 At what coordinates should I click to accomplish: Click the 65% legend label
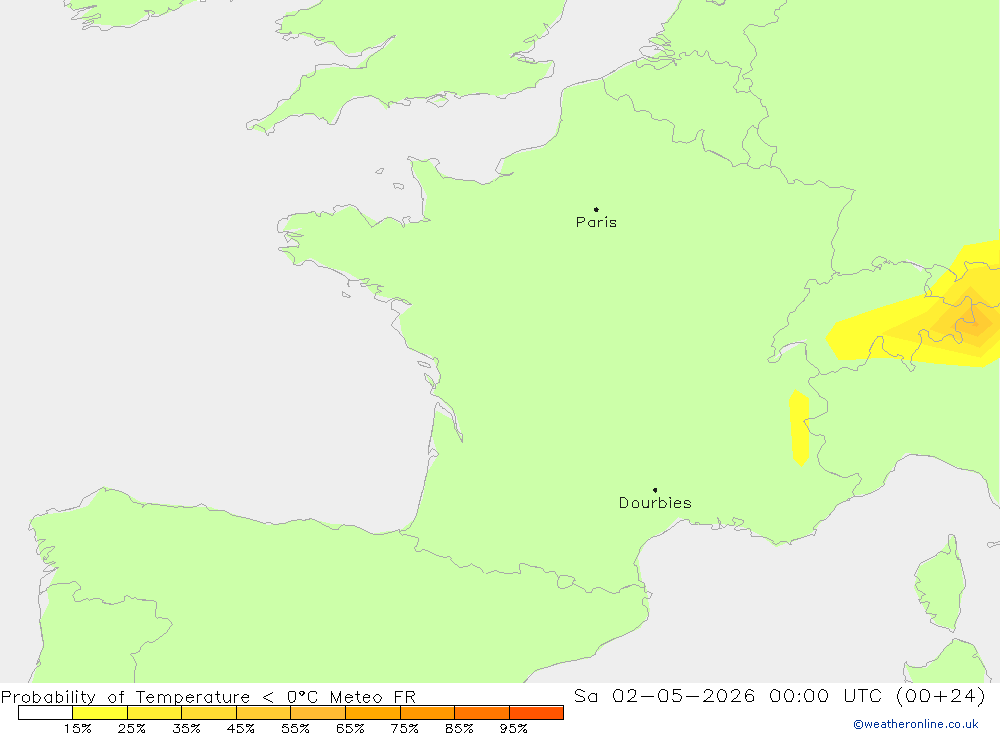[350, 728]
